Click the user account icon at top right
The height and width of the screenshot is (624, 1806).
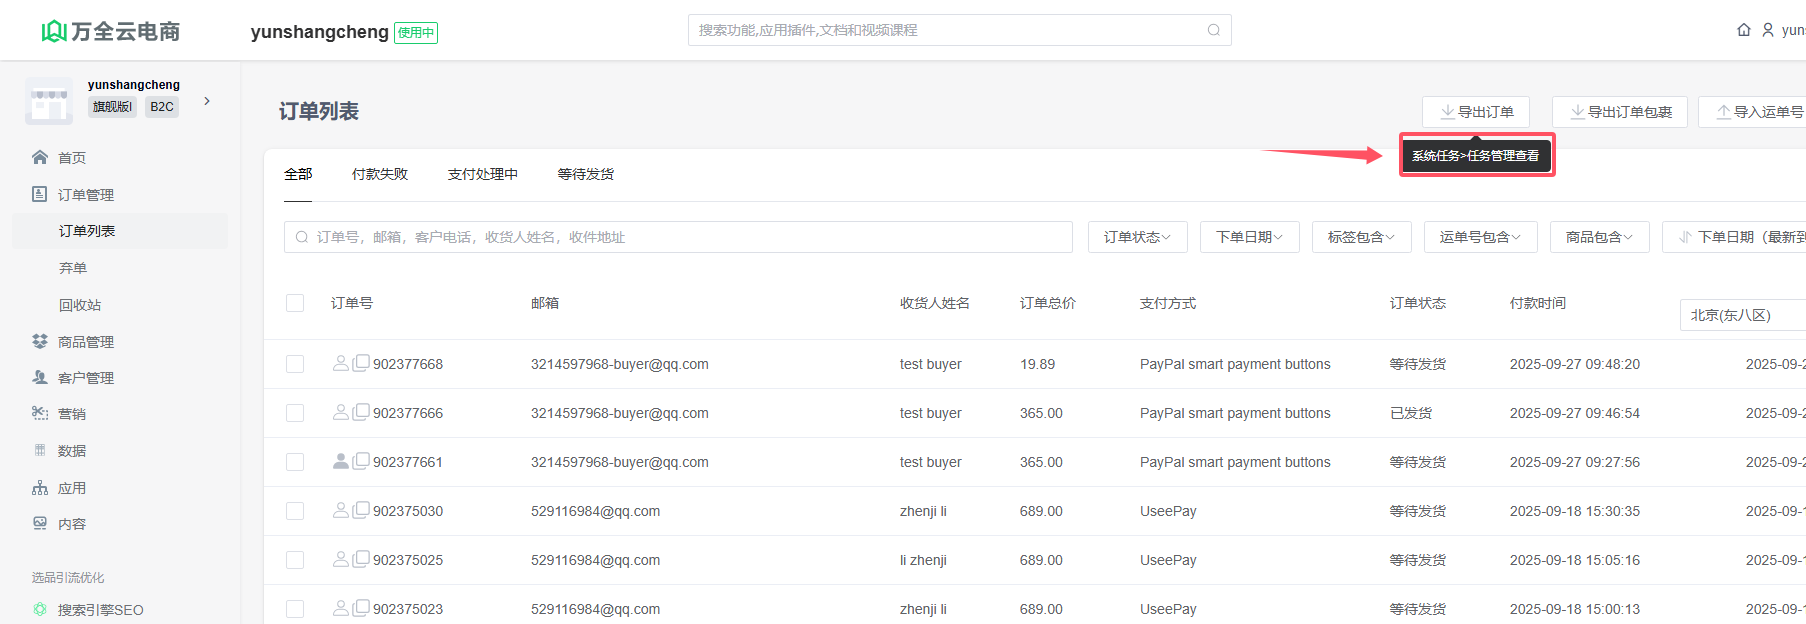click(x=1768, y=30)
